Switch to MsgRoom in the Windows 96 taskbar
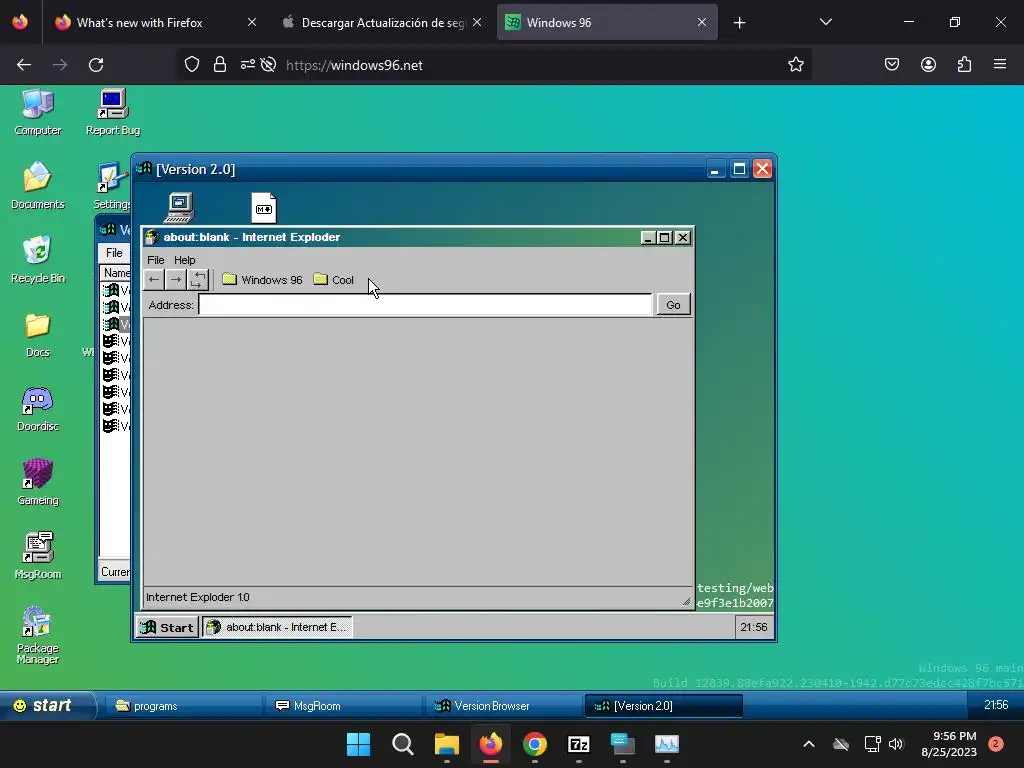This screenshot has width=1024, height=768. pos(343,706)
